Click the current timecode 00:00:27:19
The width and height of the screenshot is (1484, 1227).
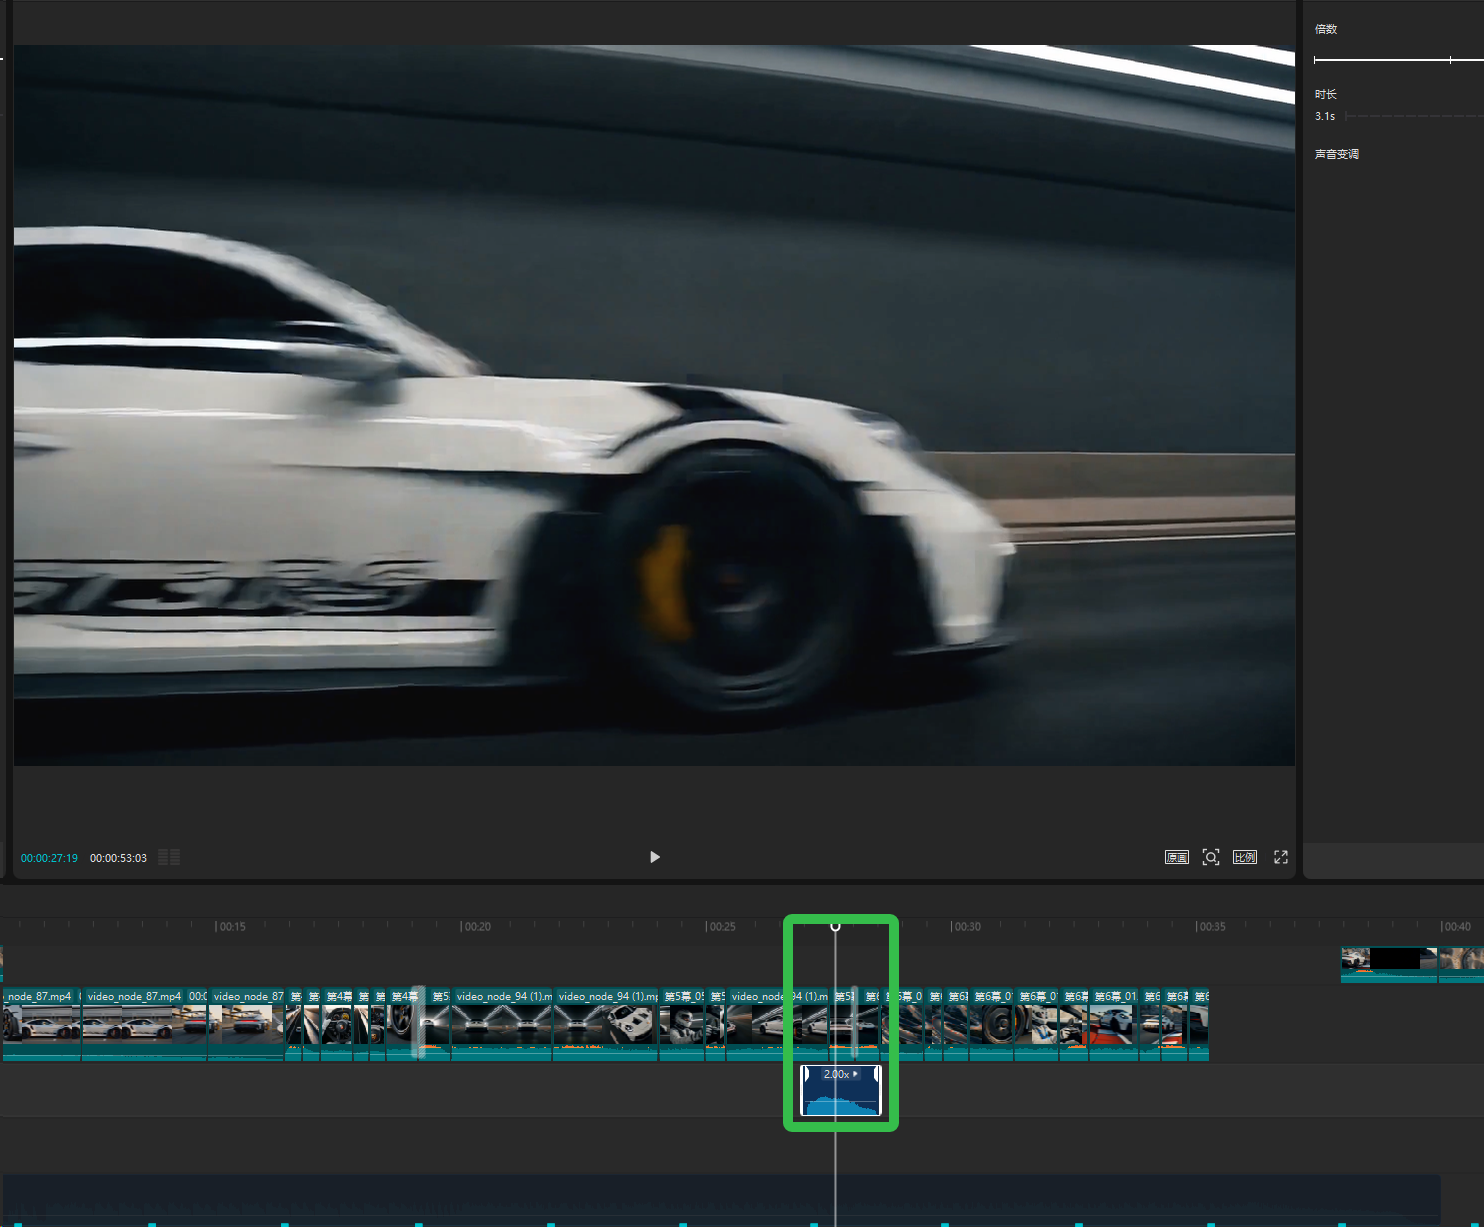coord(49,858)
